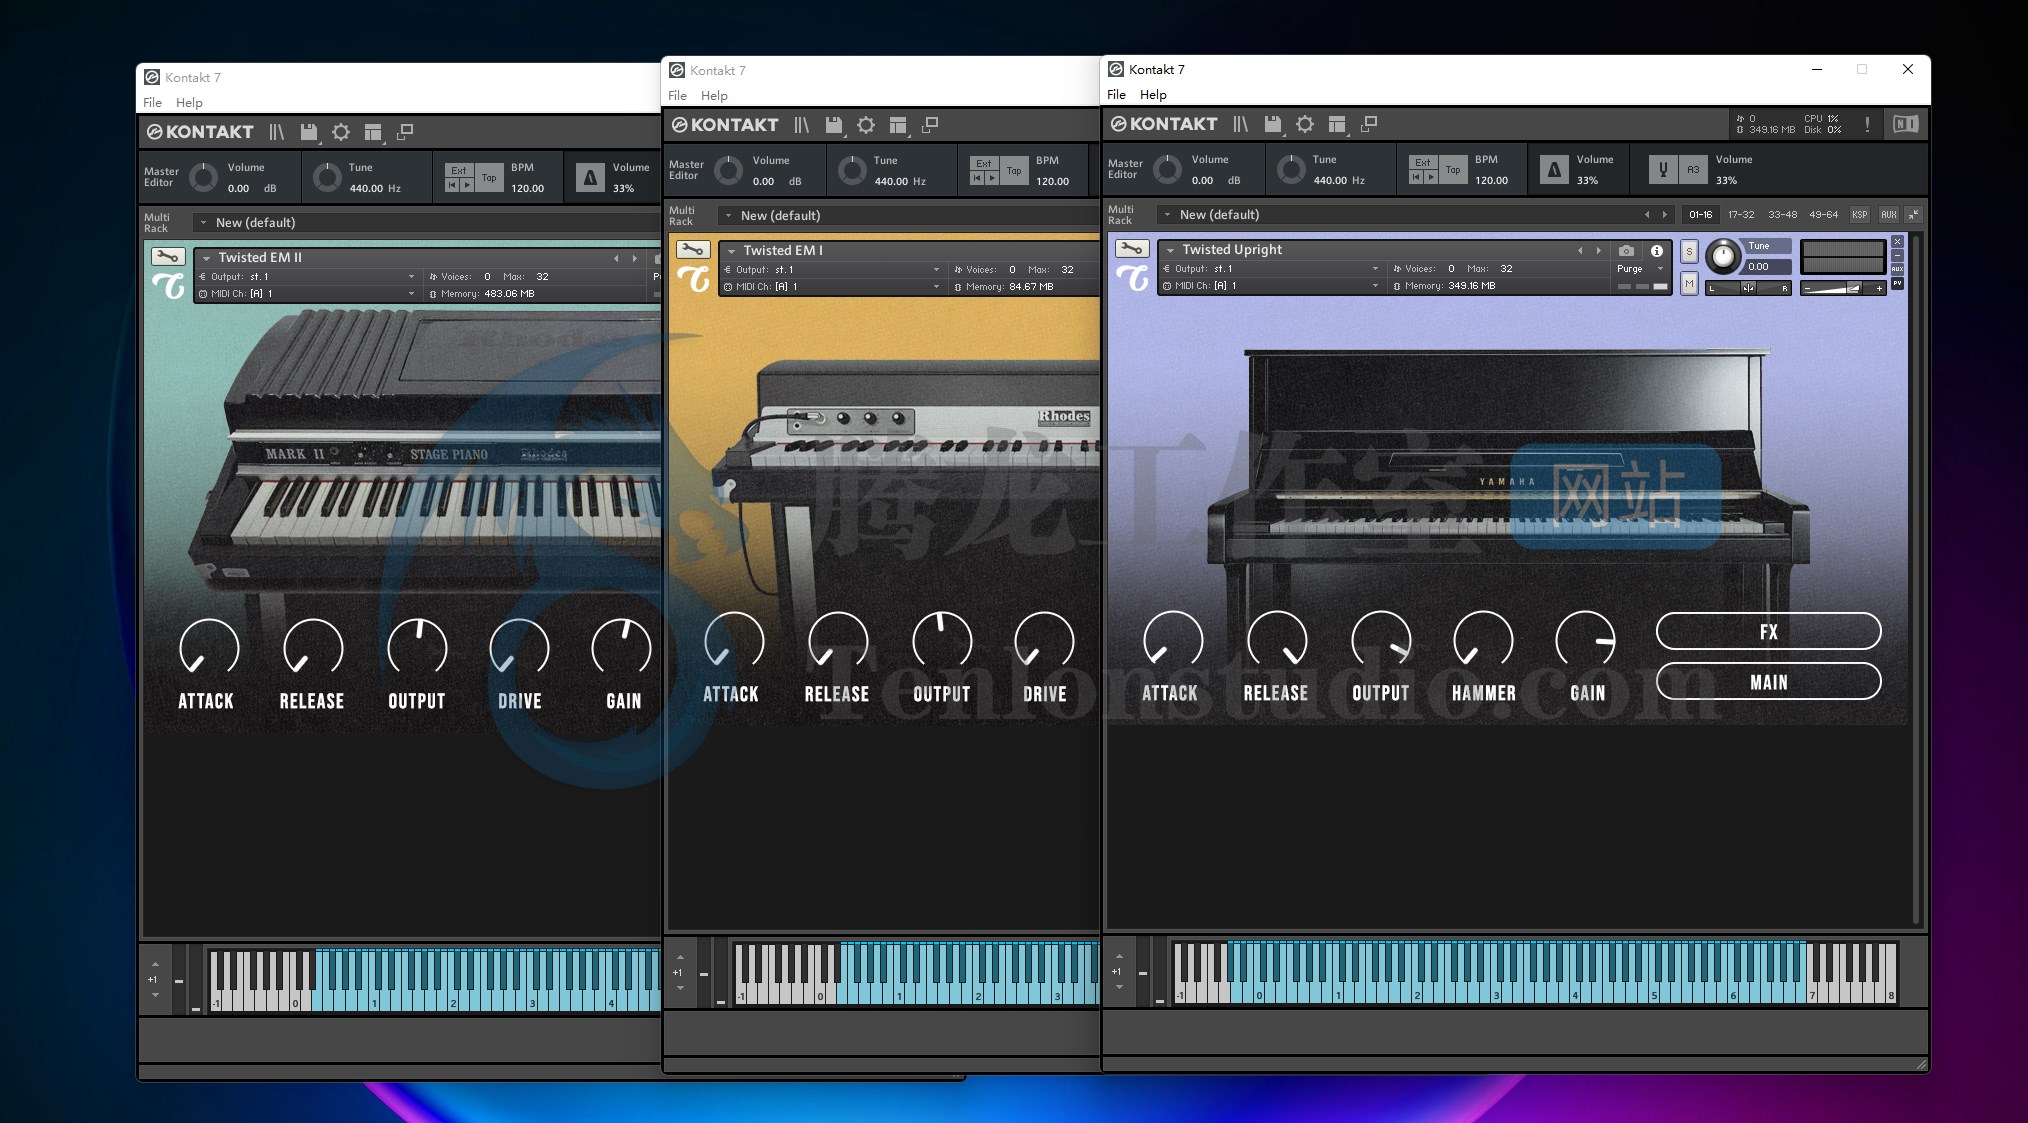Select the 49-64 rack page tab

1823,215
